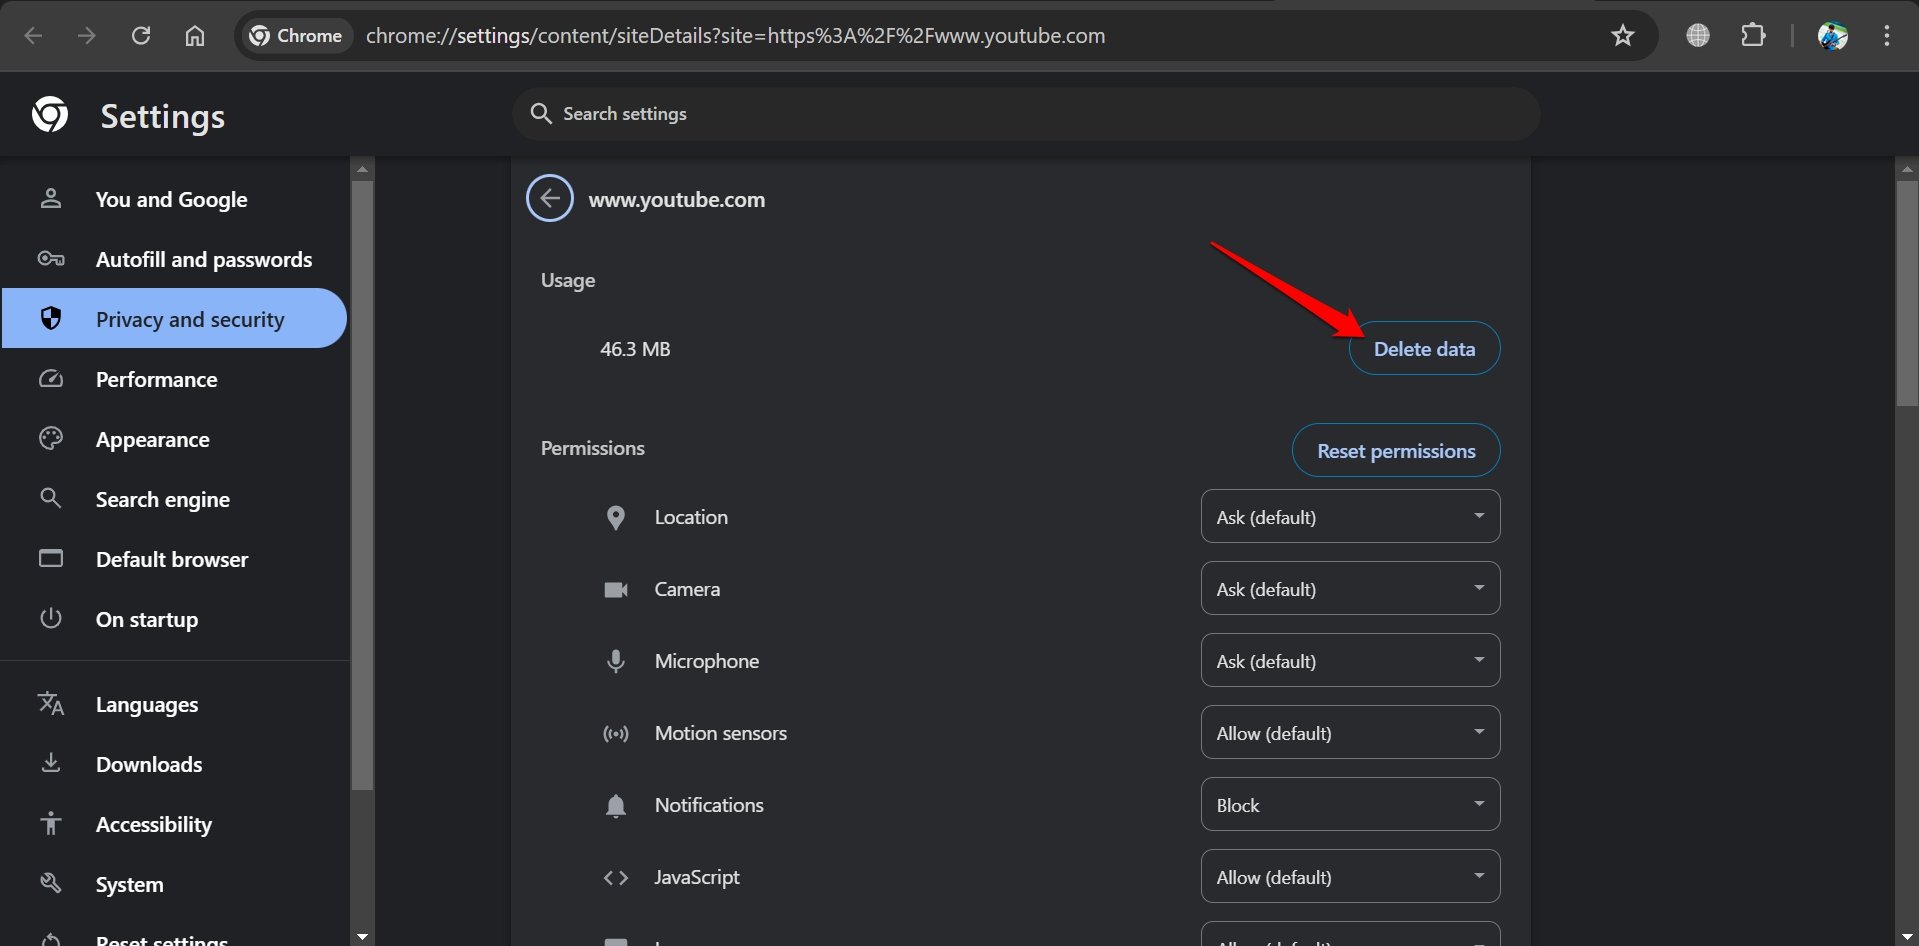
Task: Go back using browser back arrow
Action: pos(34,36)
